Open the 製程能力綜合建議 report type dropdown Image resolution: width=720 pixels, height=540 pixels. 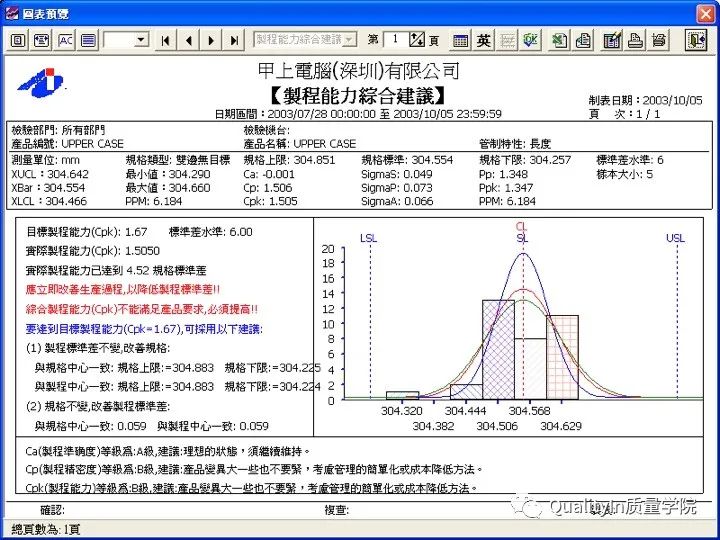coord(305,40)
